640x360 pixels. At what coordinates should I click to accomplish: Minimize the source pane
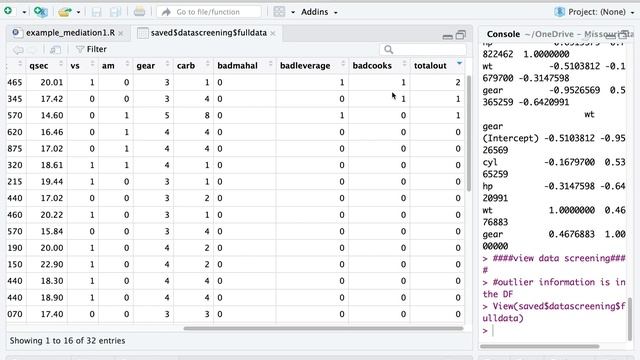(x=447, y=37)
